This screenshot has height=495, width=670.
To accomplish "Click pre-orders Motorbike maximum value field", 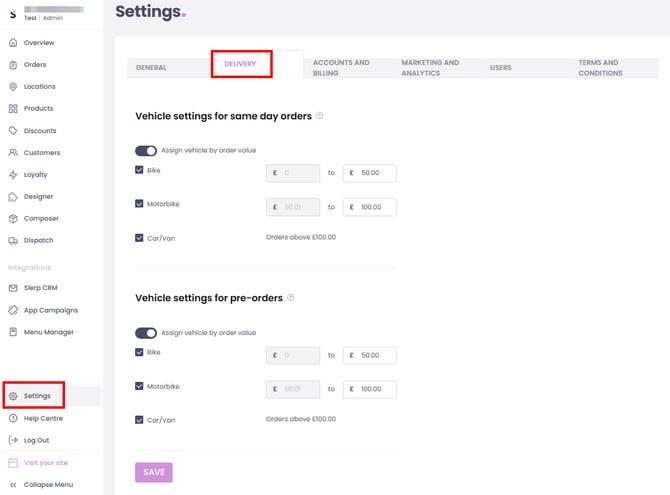I will pos(370,390).
